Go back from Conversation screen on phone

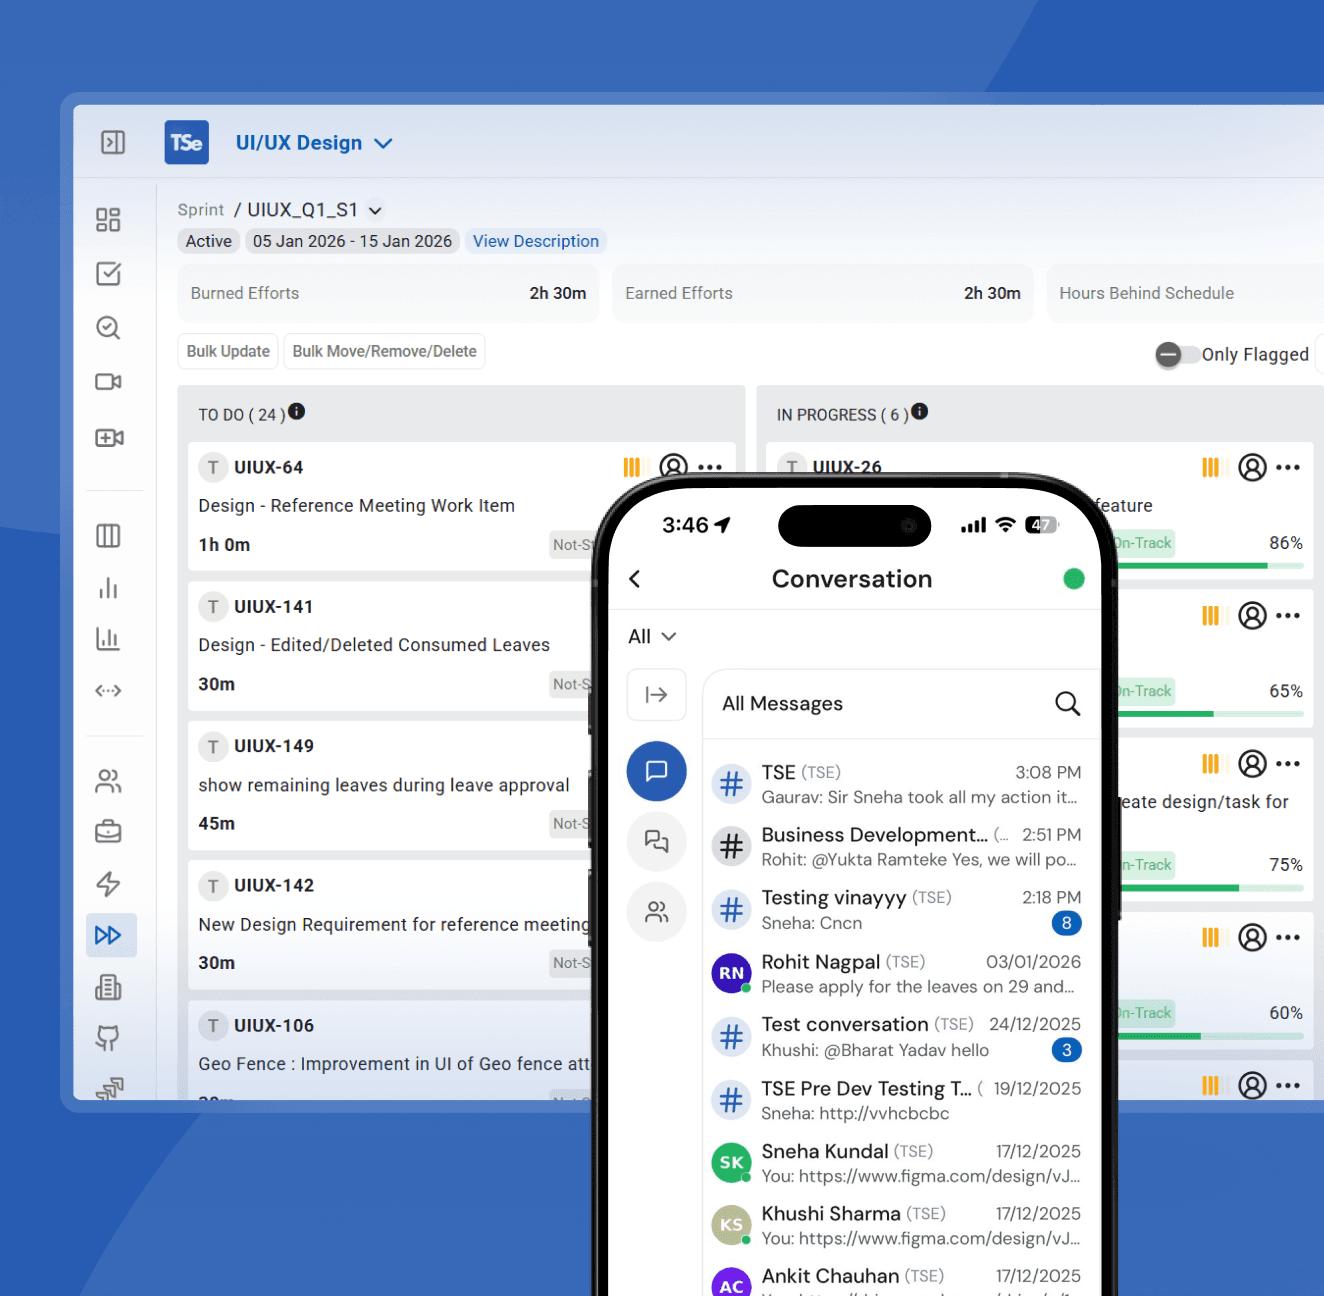coord(634,579)
